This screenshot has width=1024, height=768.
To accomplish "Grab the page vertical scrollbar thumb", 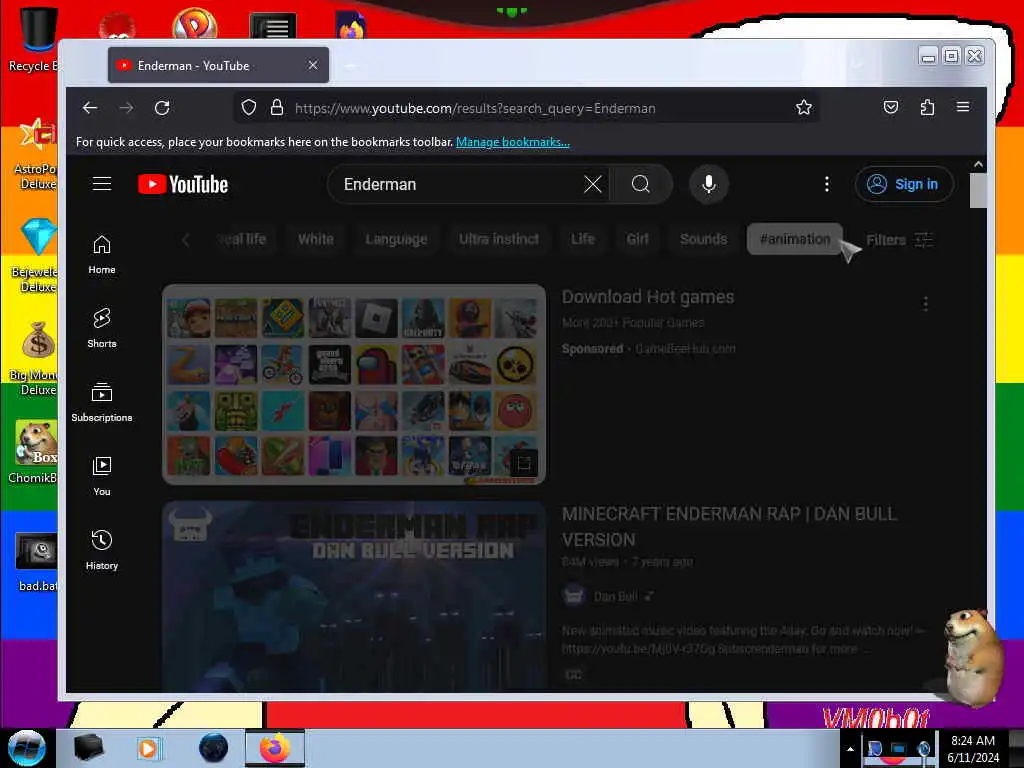I will 978,190.
